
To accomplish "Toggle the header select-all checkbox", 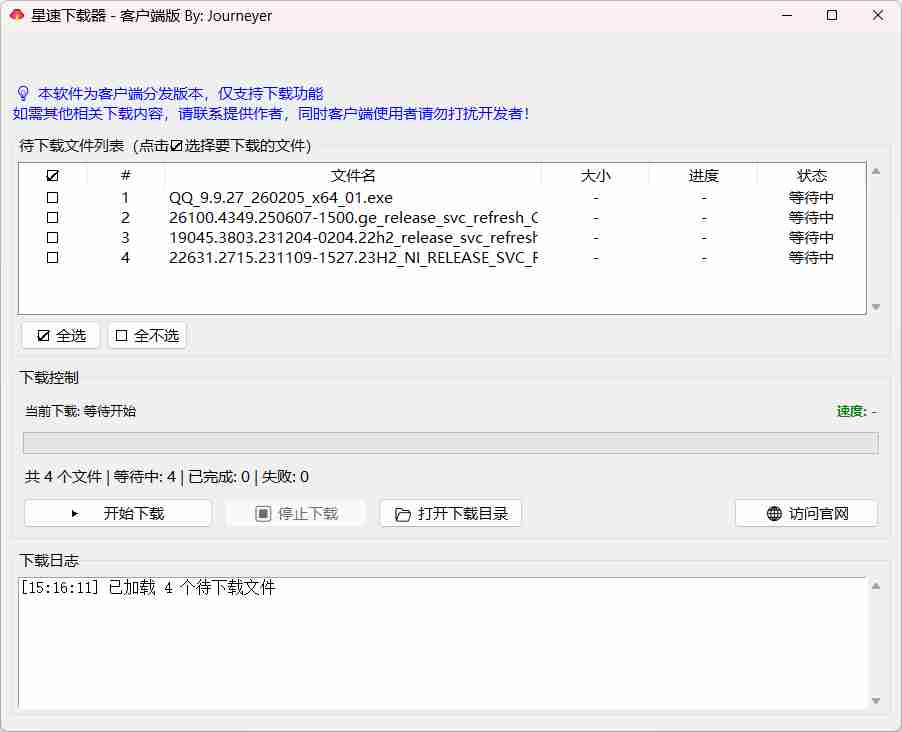I will pos(53,176).
